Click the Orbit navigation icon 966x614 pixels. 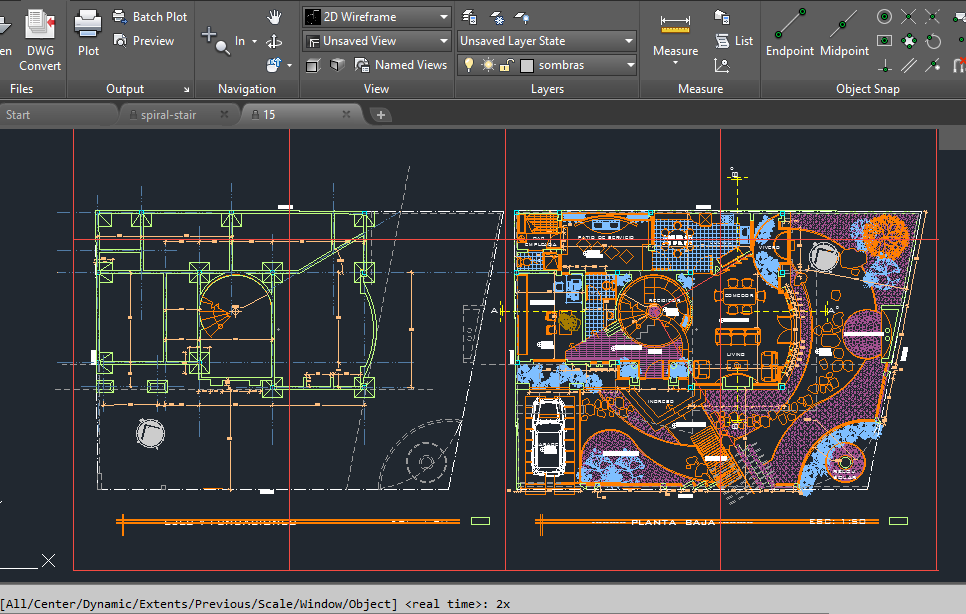click(x=273, y=41)
